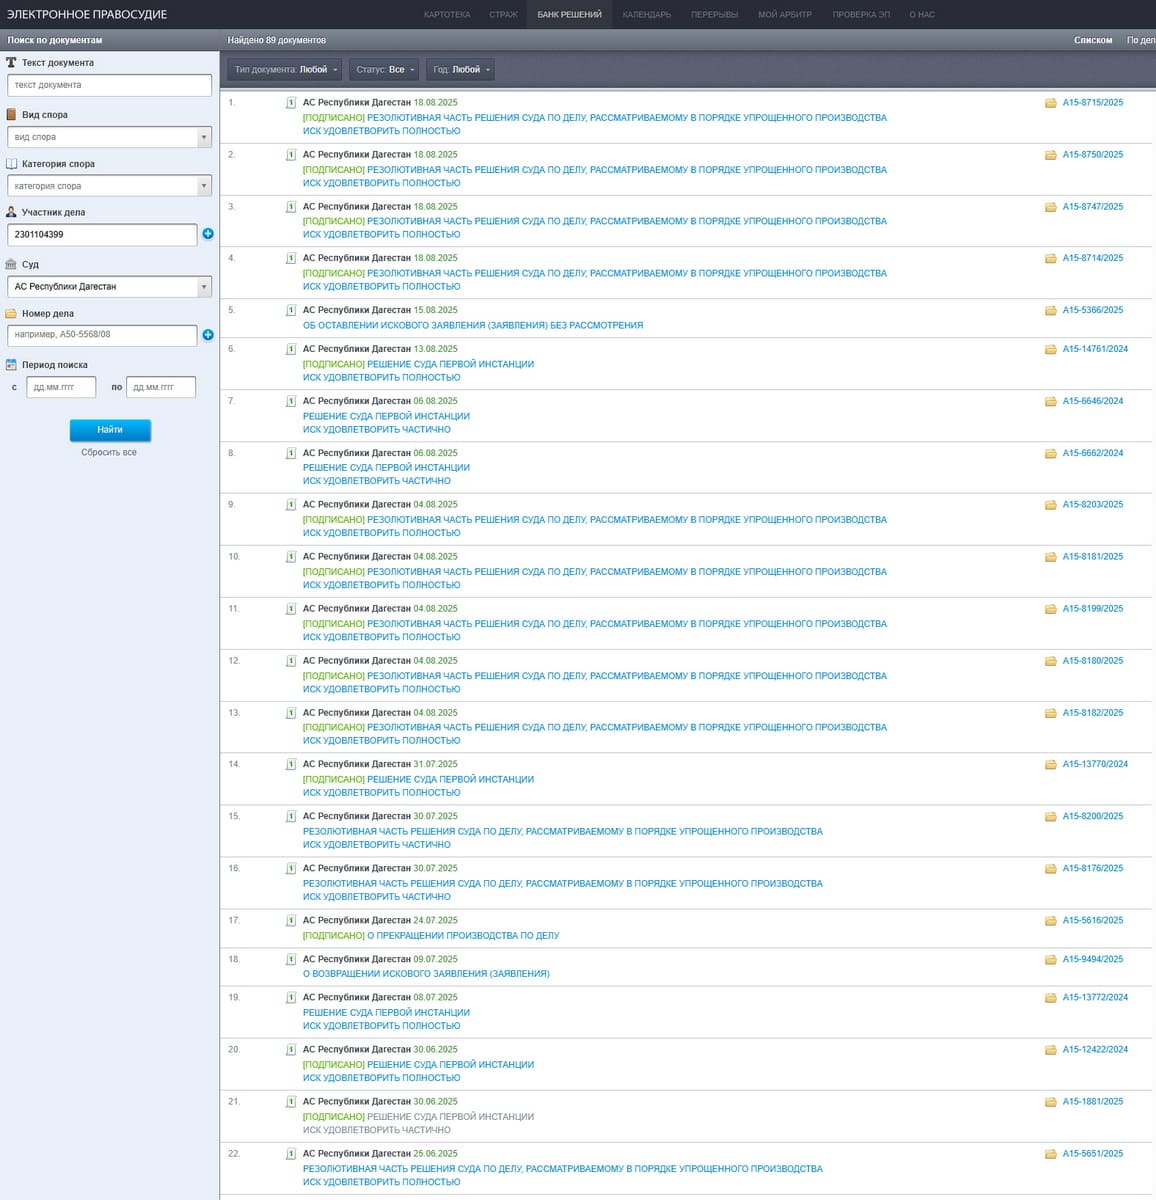Click document icon of result 17
The width and height of the screenshot is (1156, 1200).
[291, 921]
